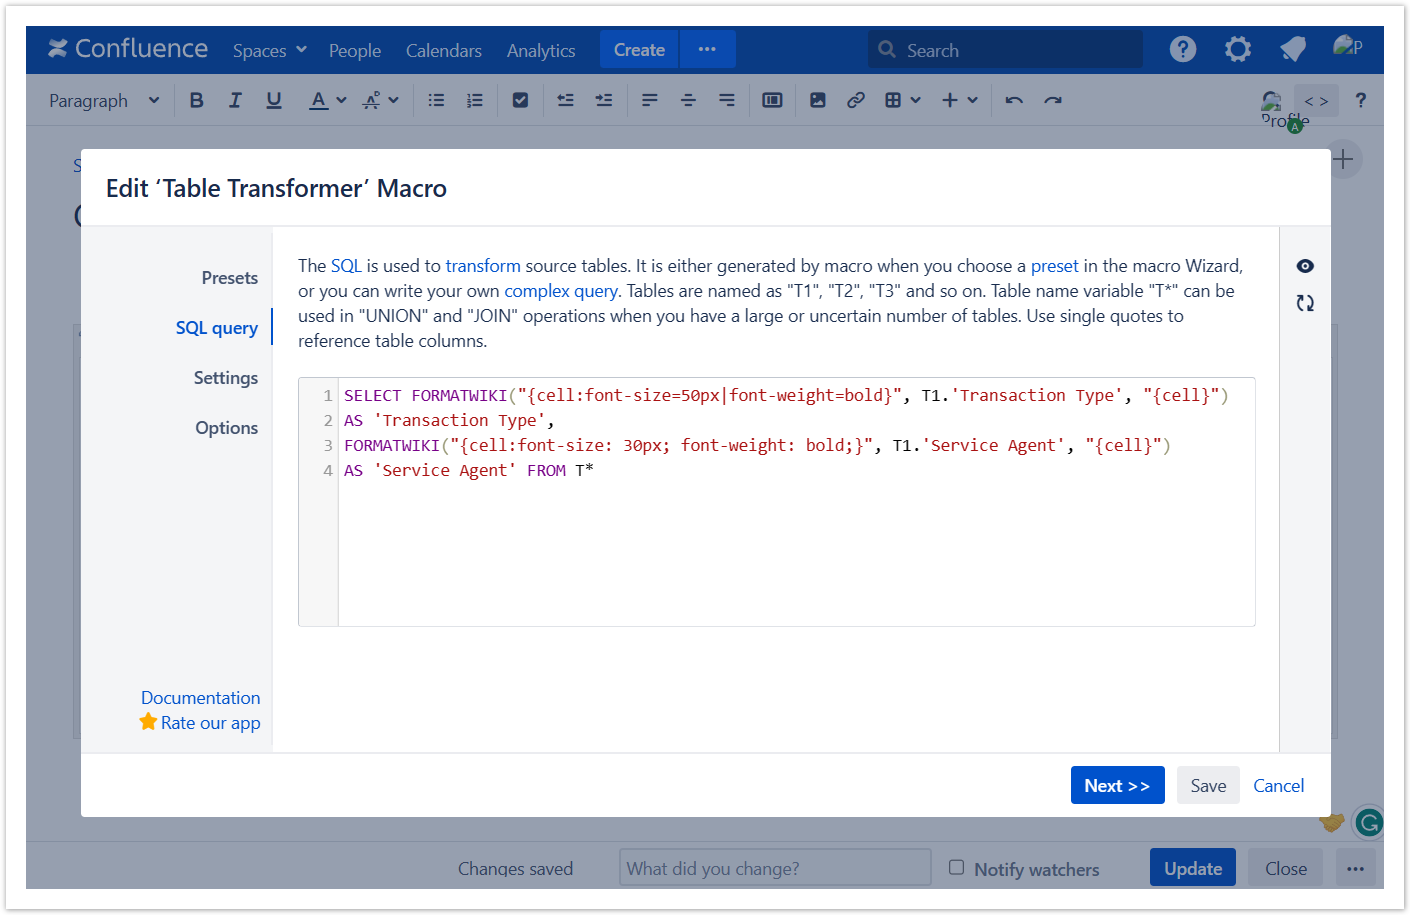Switch to the Presets tab
The height and width of the screenshot is (915, 1410).
coord(229,278)
